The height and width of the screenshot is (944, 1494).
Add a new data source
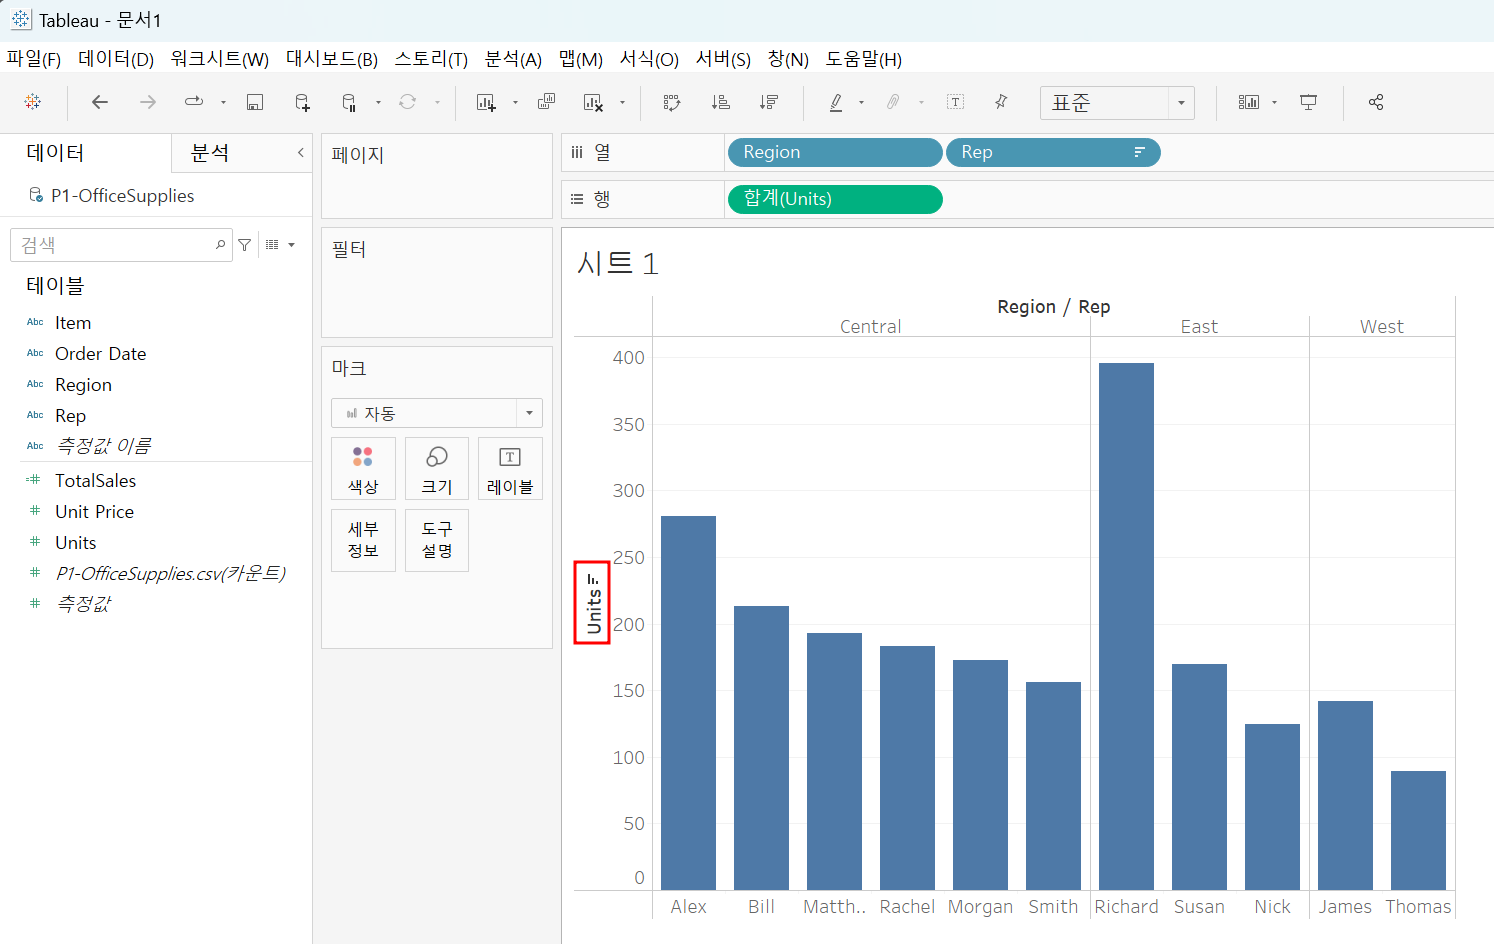[x=302, y=102]
